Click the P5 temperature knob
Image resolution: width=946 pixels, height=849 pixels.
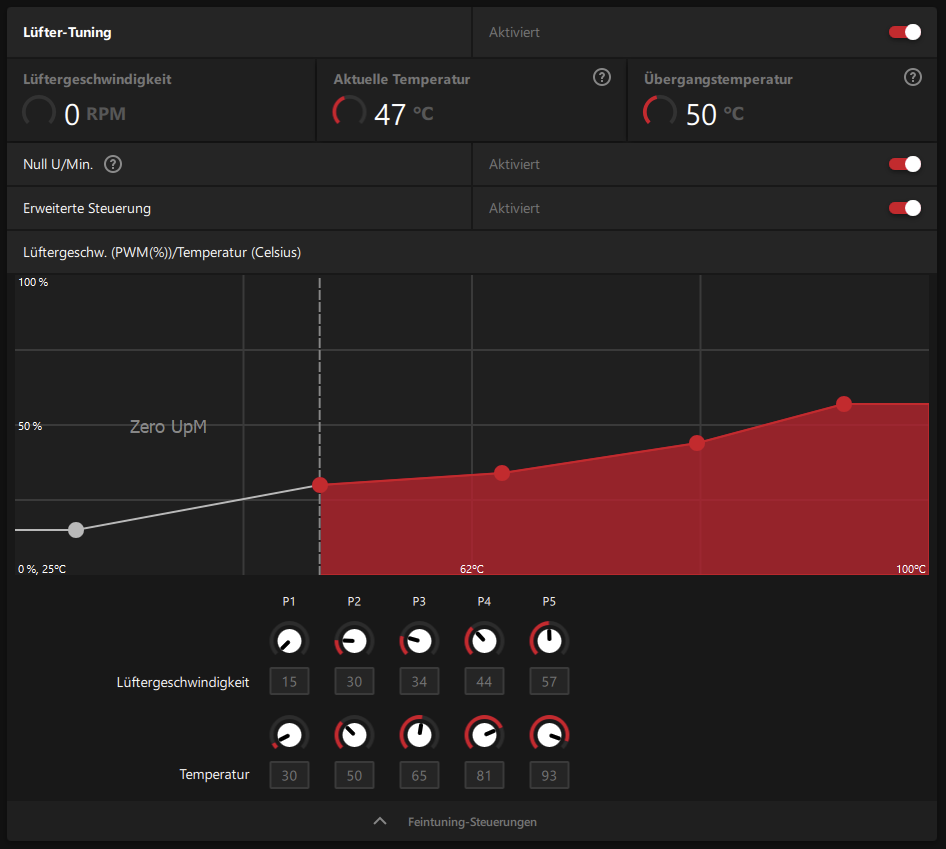pos(549,735)
